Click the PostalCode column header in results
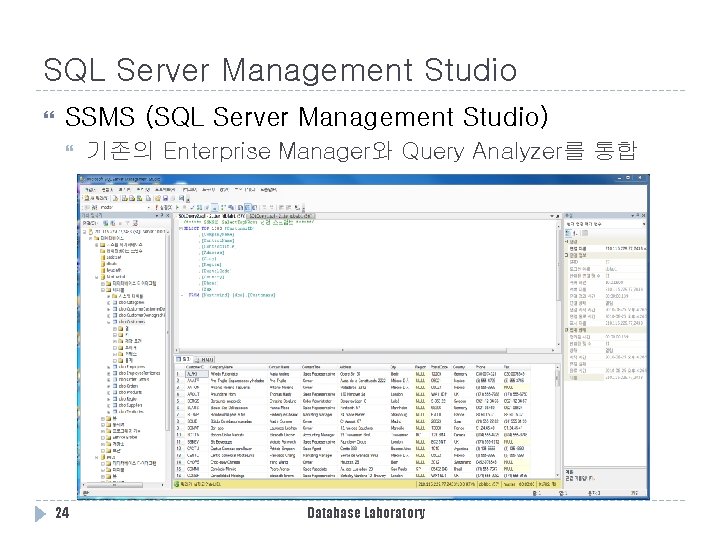Viewport: 720px width, 540px height. [x=441, y=367]
